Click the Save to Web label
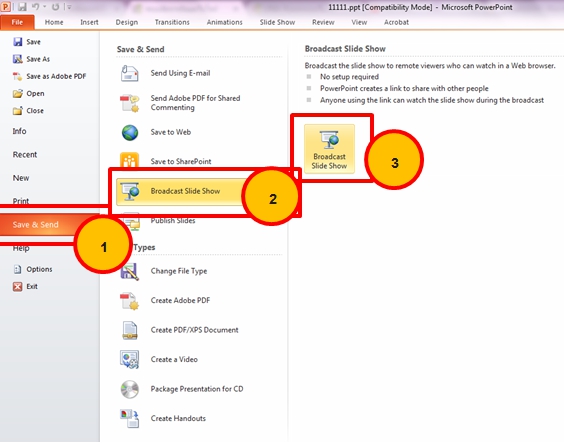 pos(170,132)
